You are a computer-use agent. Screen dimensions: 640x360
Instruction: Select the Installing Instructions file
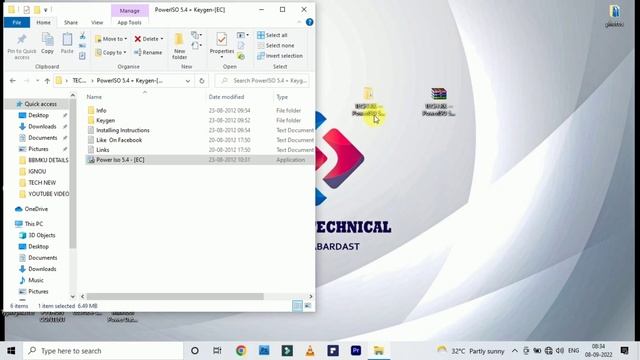[122, 130]
